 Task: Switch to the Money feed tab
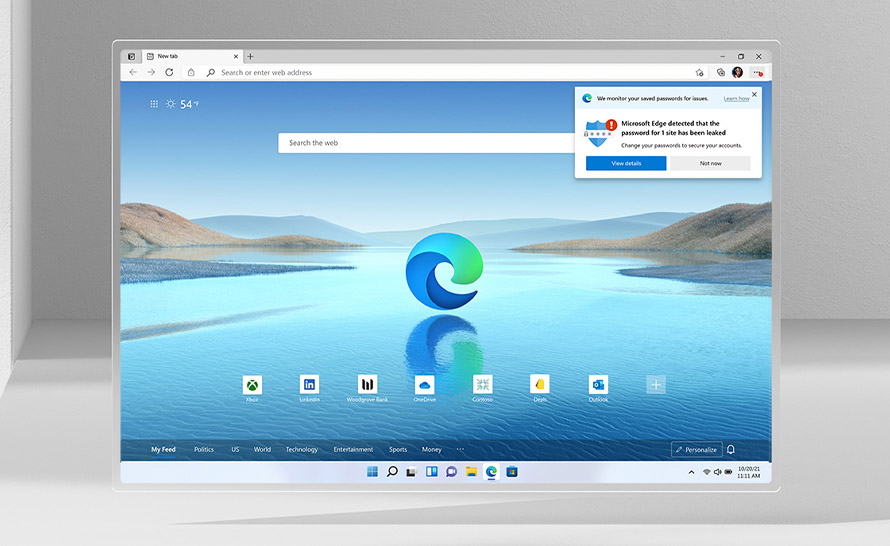[x=431, y=450]
